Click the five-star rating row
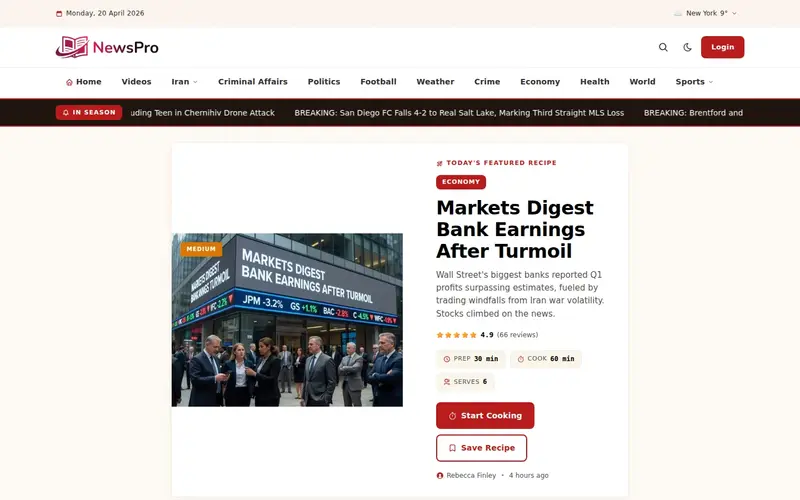 [x=456, y=335]
